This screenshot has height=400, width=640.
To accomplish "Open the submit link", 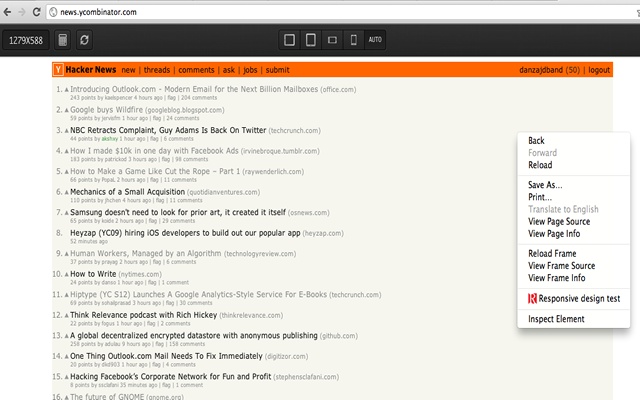I will [x=278, y=70].
